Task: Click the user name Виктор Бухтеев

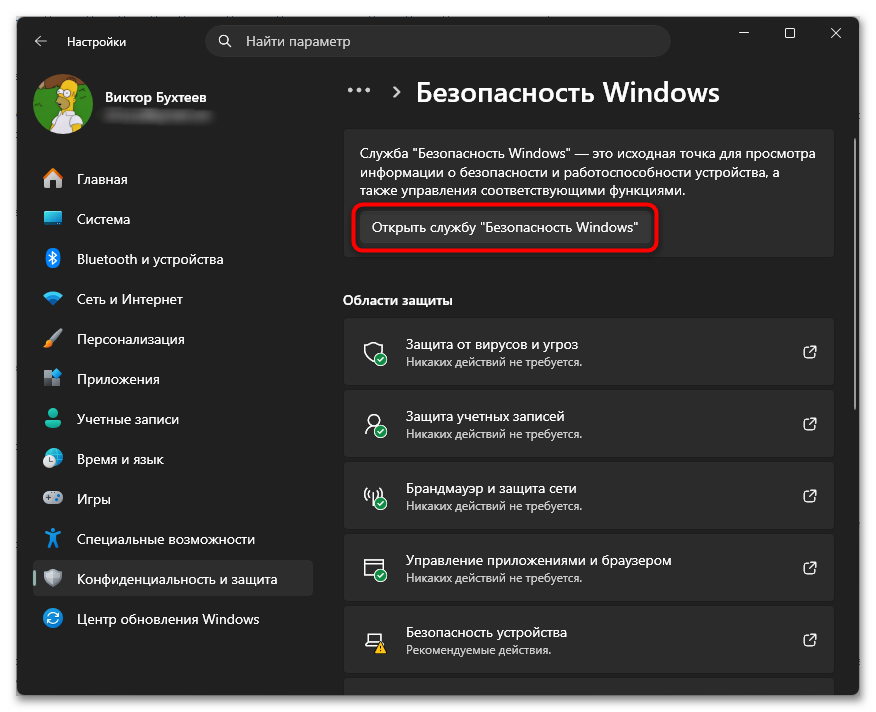Action: pos(156,97)
